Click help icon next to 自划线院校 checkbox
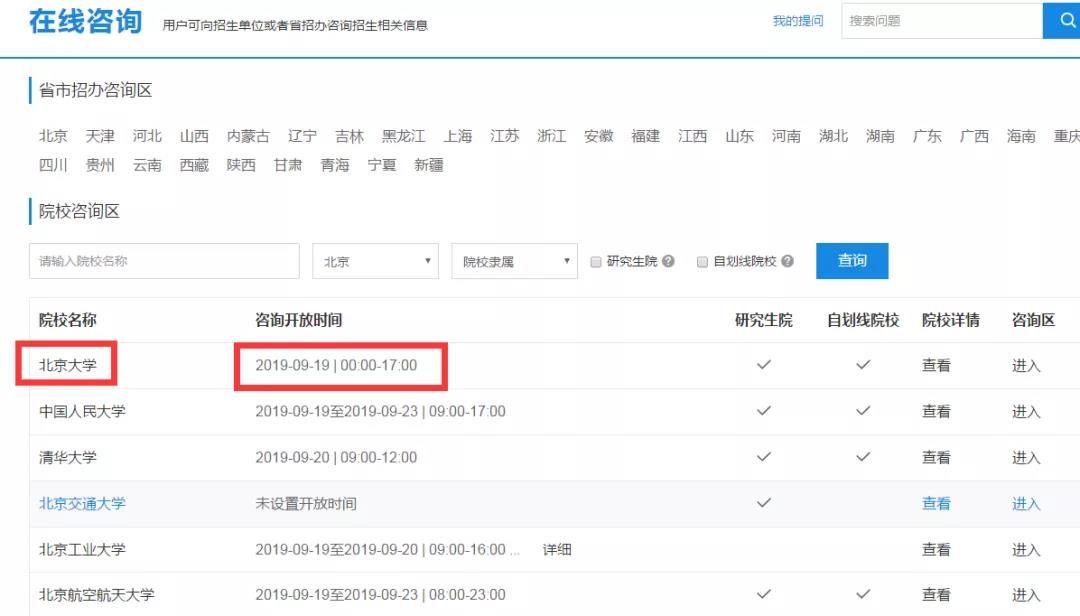Screen dimensions: 1080x616 point(787,261)
